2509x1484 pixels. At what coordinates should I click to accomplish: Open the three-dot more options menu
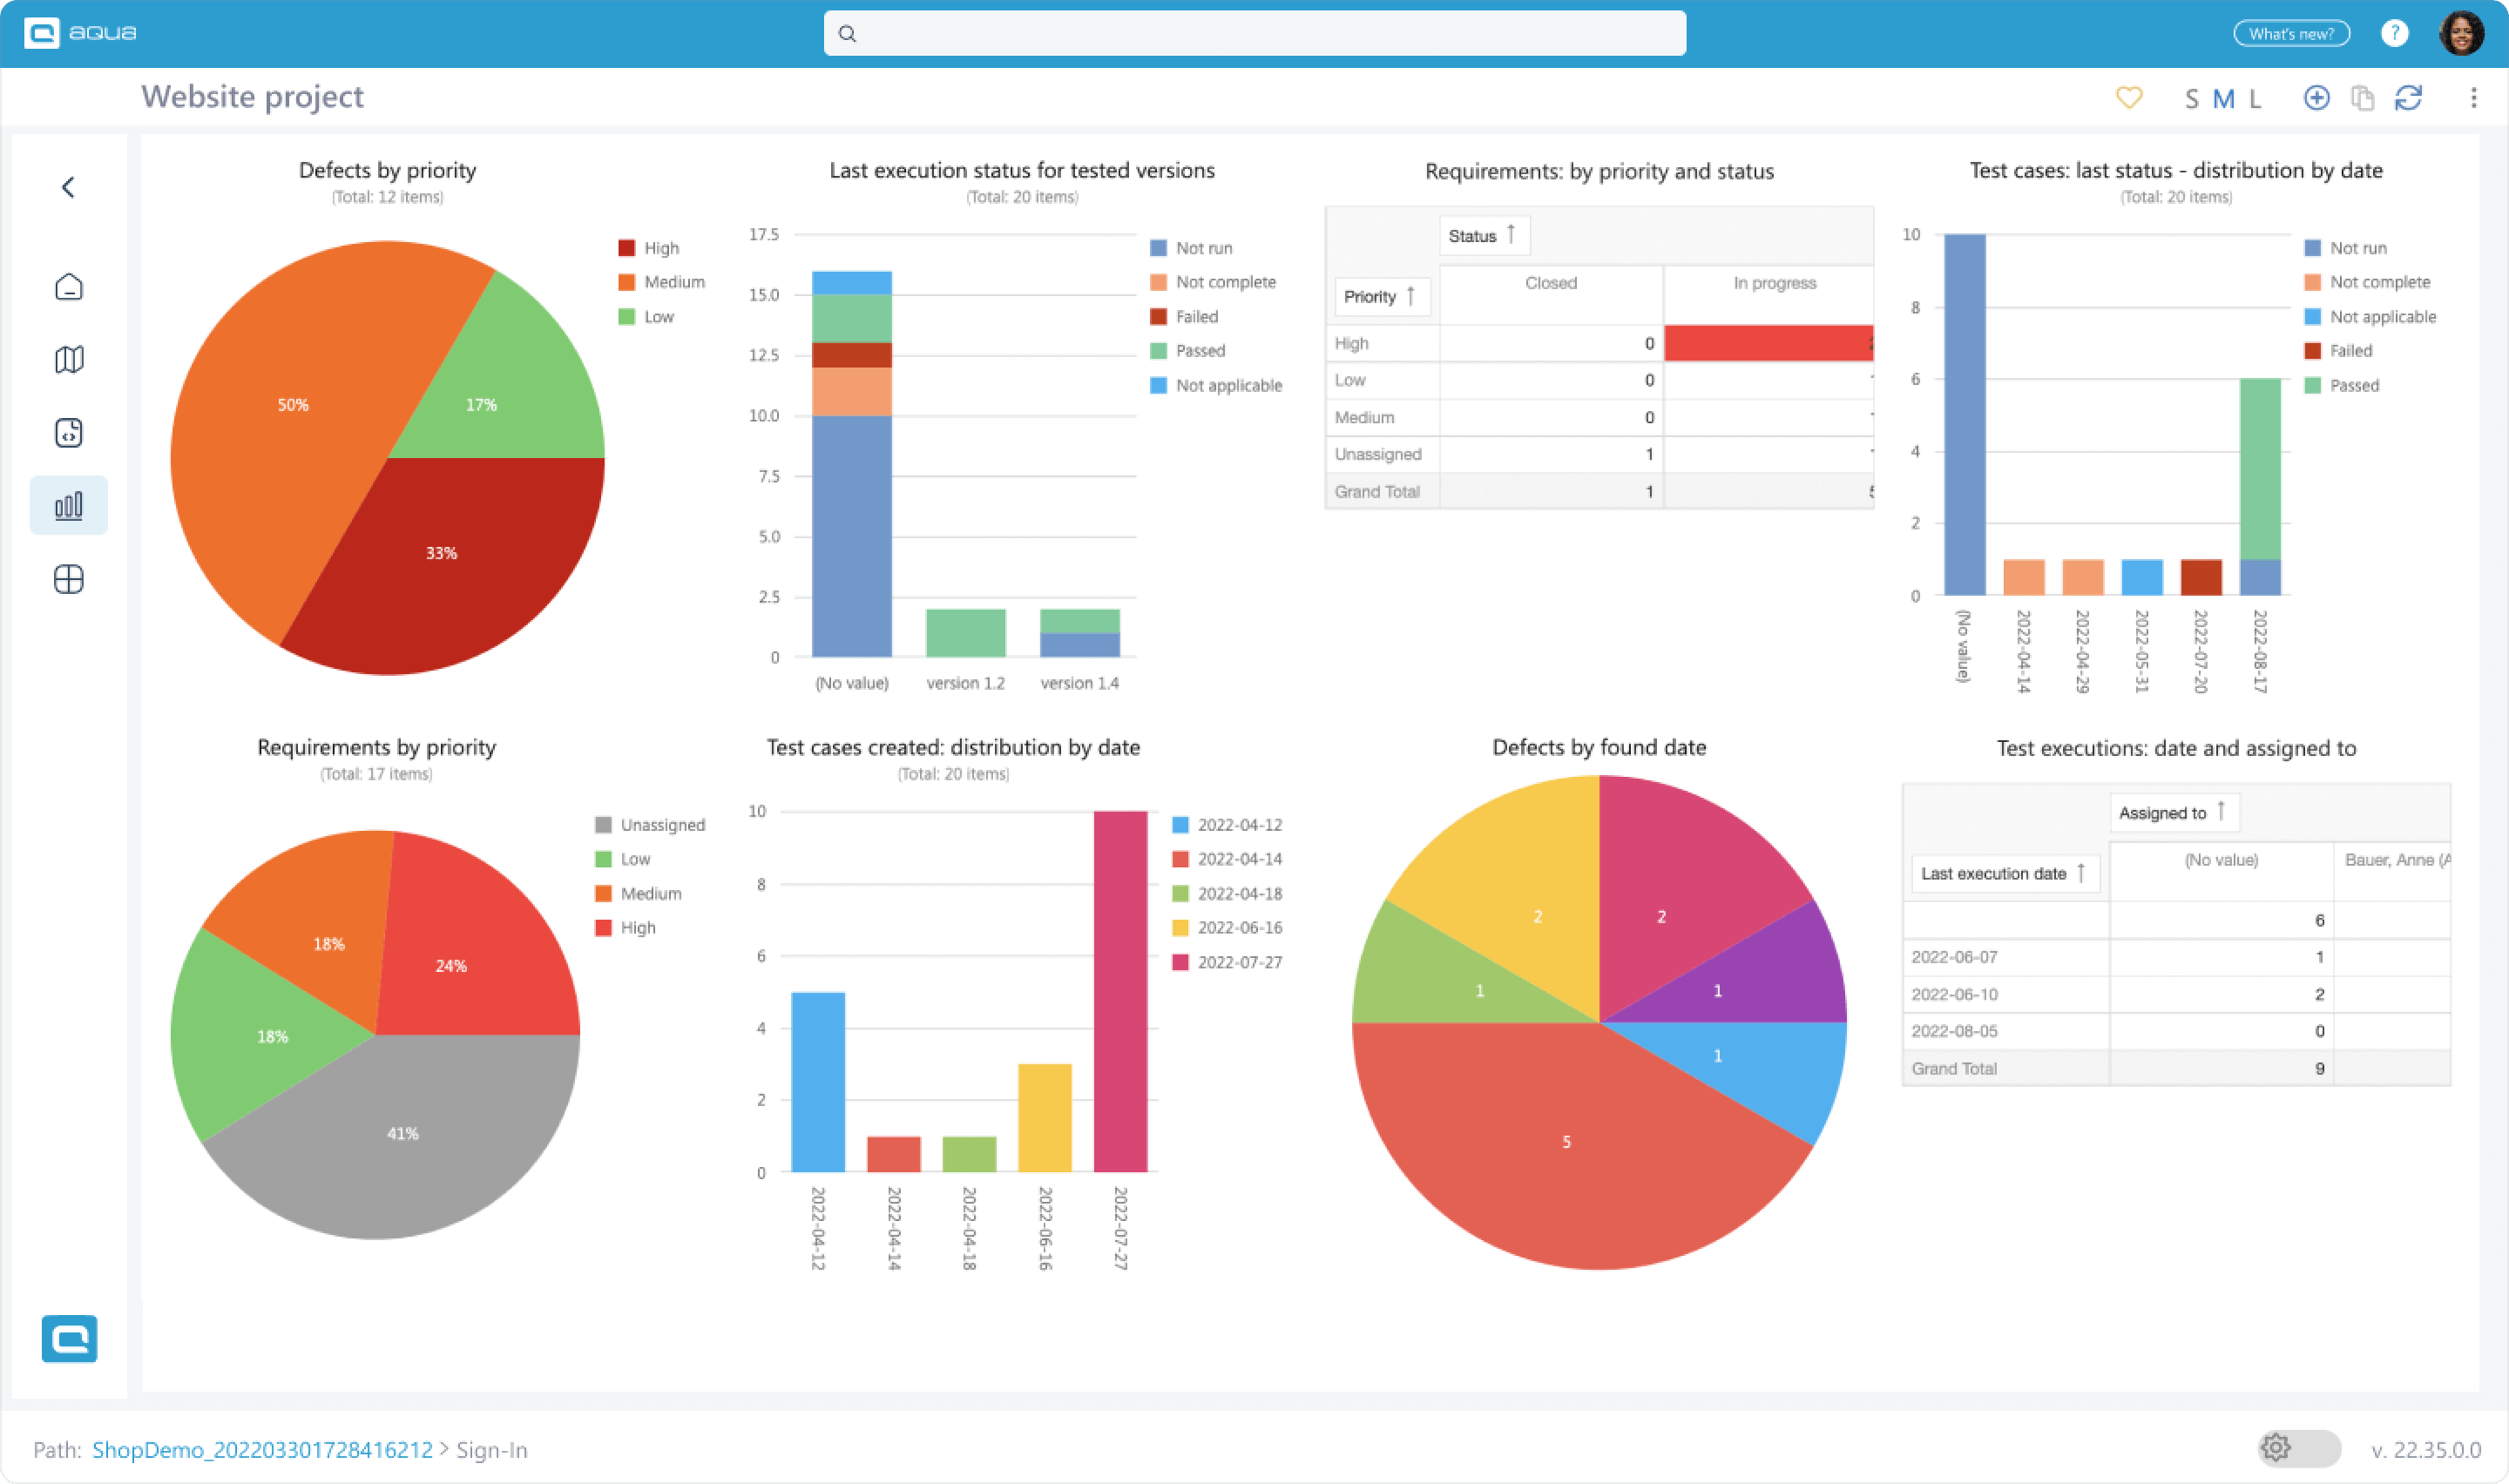[2473, 97]
